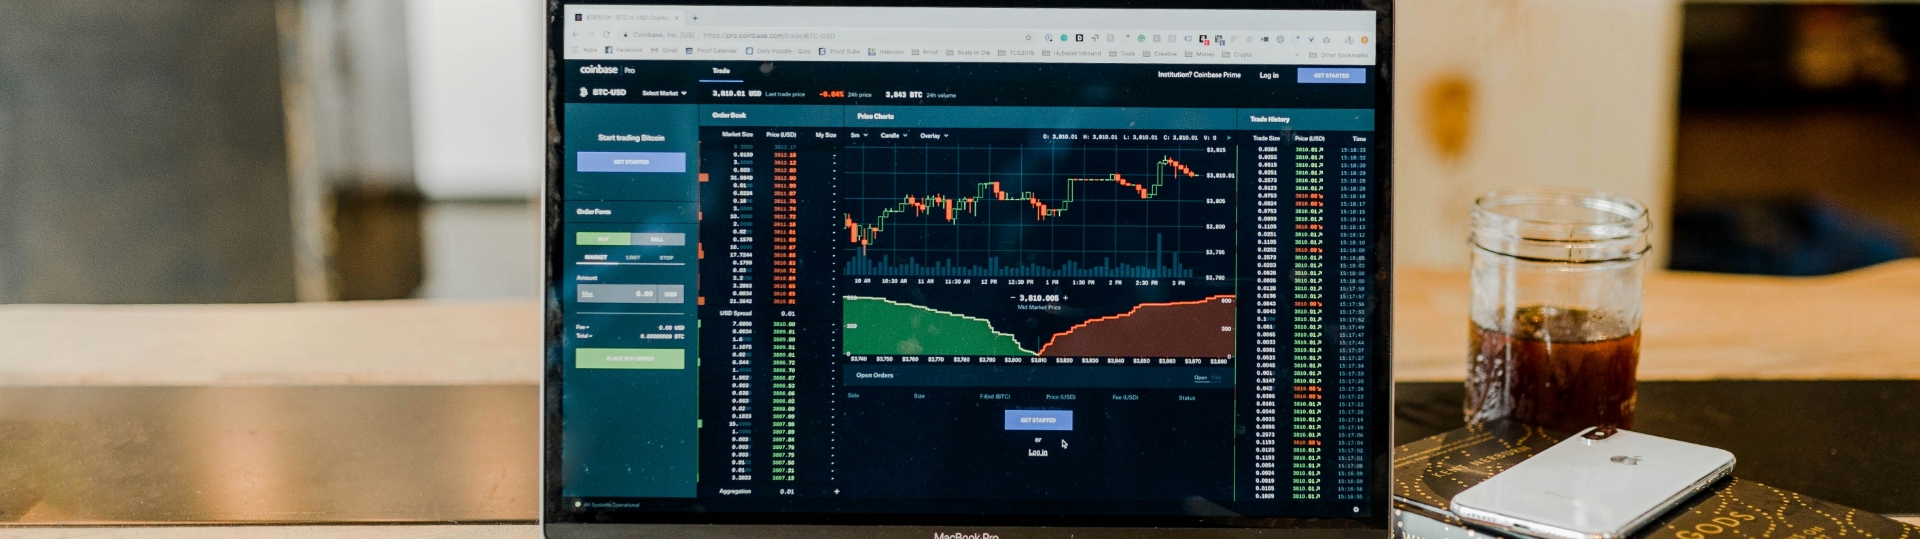Viewport: 1920px width, 539px height.
Task: Select the Limit order type
Action: [x=632, y=257]
